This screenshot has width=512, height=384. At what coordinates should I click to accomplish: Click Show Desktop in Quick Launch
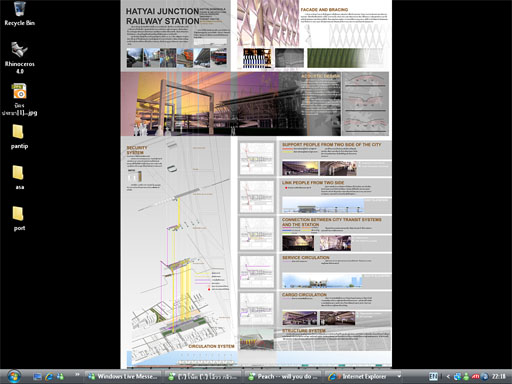point(37,377)
